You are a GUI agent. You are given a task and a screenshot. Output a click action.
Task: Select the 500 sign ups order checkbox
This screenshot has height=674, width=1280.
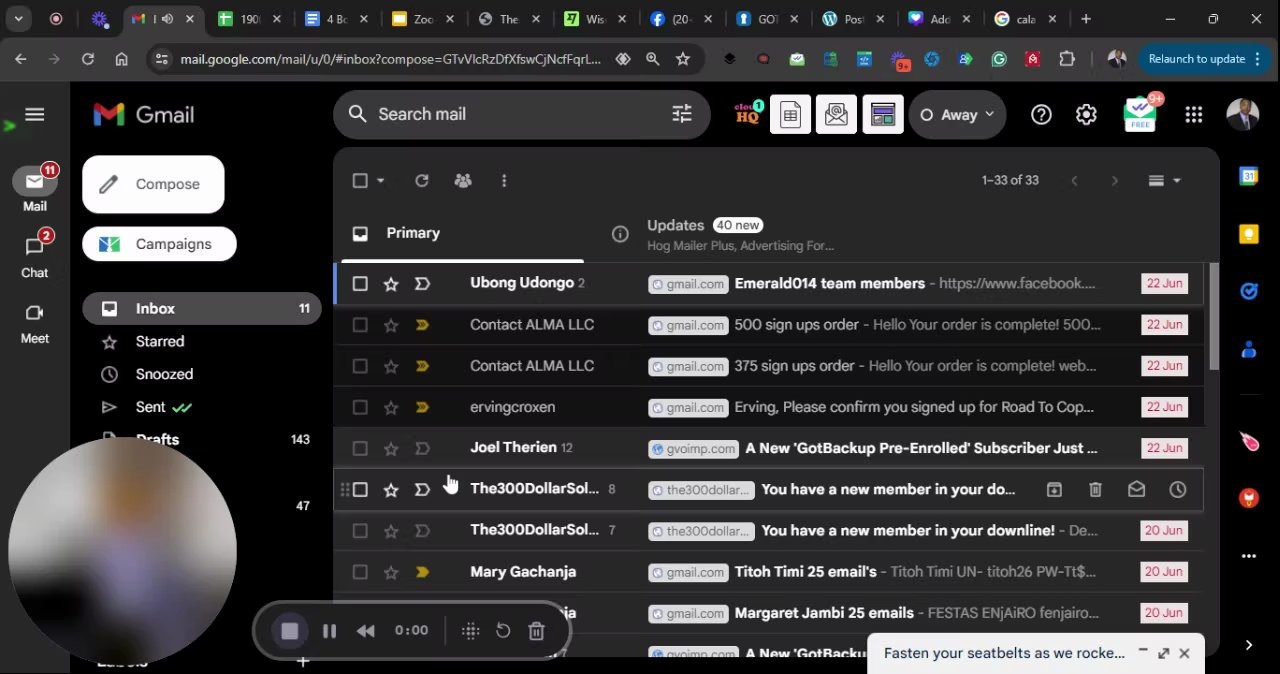pos(360,325)
